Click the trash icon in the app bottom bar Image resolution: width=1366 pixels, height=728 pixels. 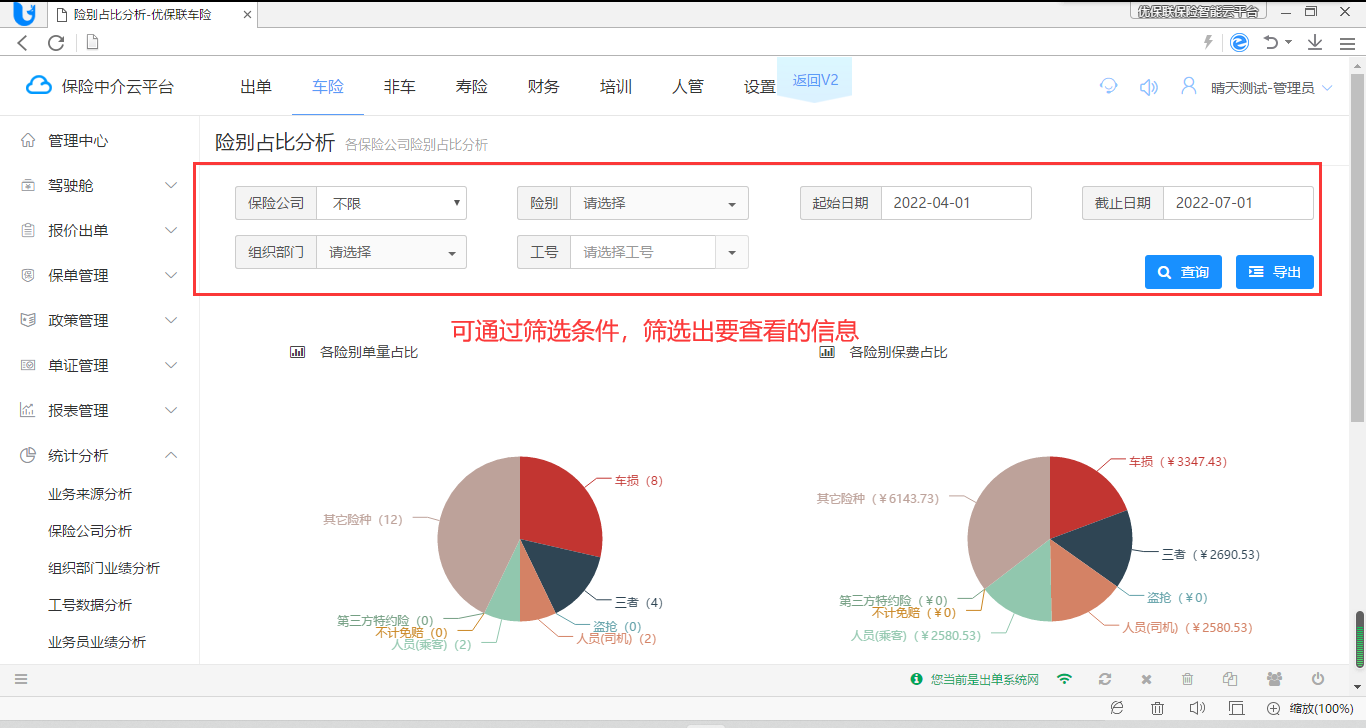(1188, 679)
